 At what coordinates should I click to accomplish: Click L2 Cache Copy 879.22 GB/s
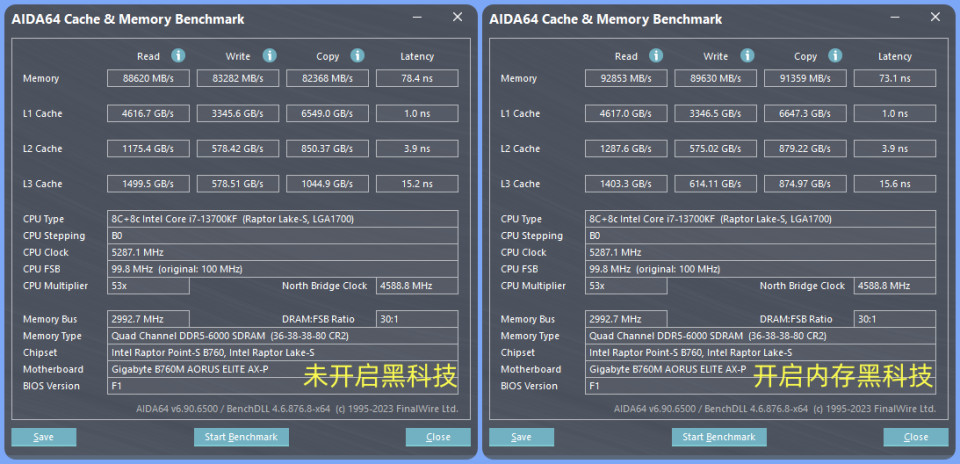point(805,149)
